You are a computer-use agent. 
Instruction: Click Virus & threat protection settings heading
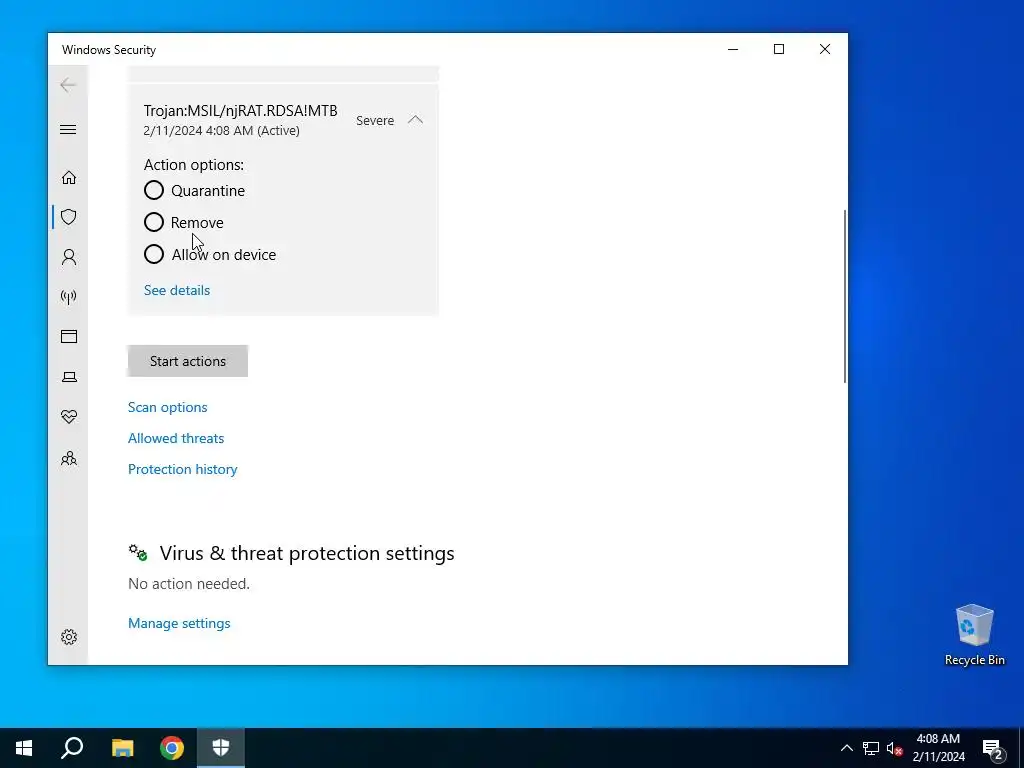pos(307,553)
